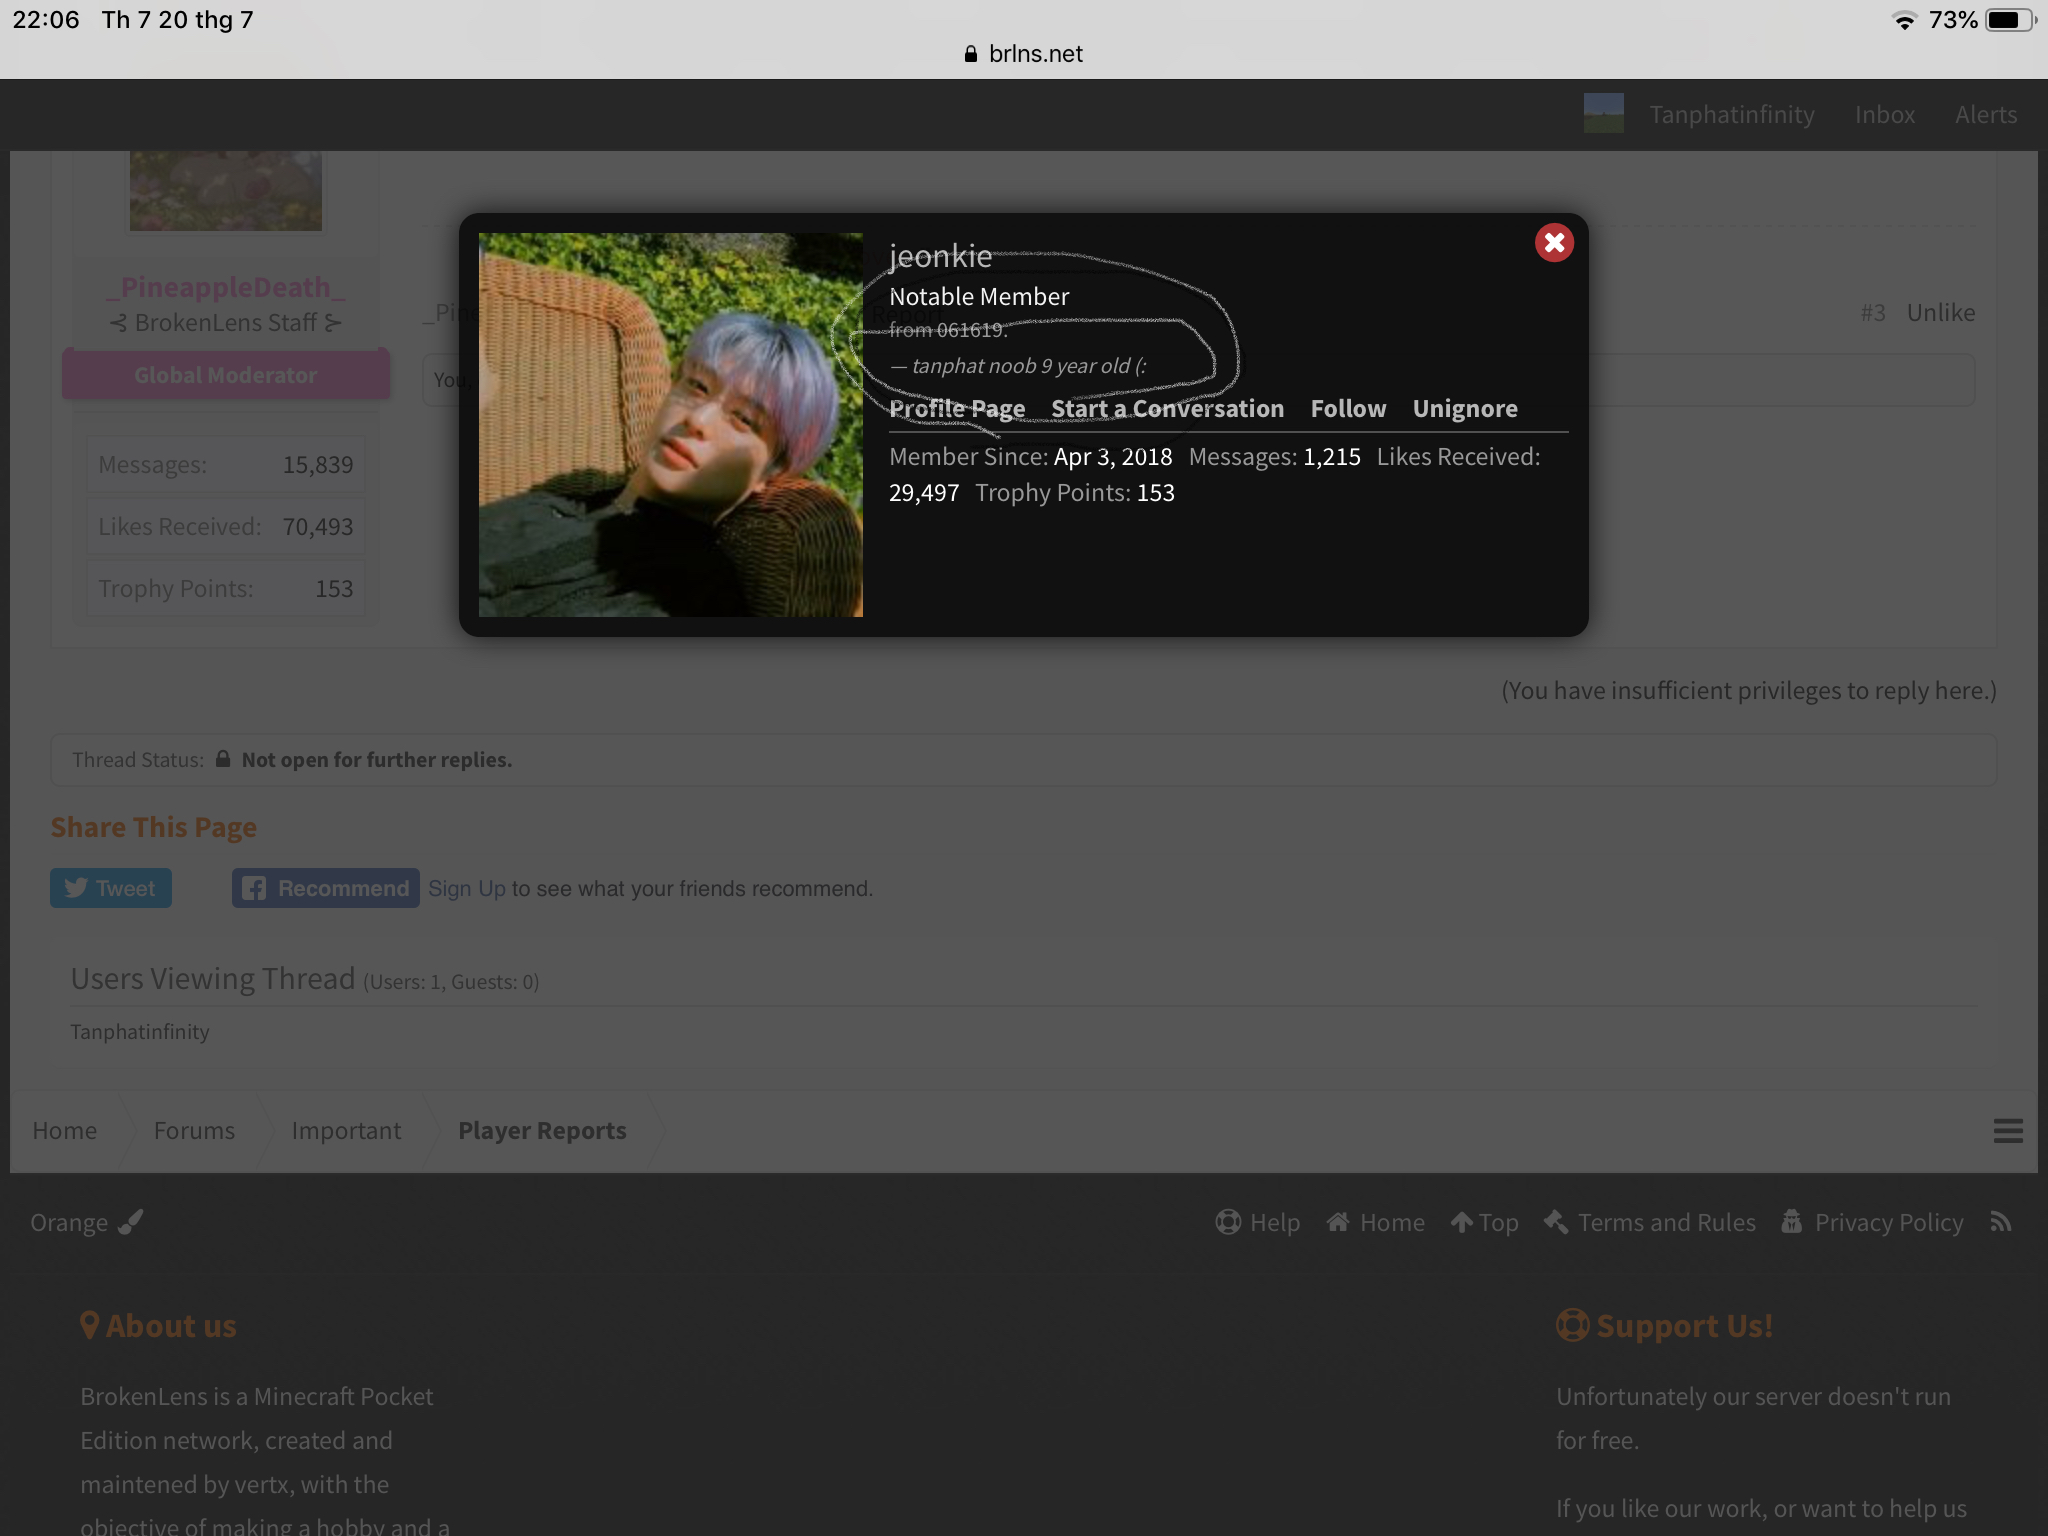
Task: Toggle Unignore for jeonkie
Action: click(x=1465, y=408)
